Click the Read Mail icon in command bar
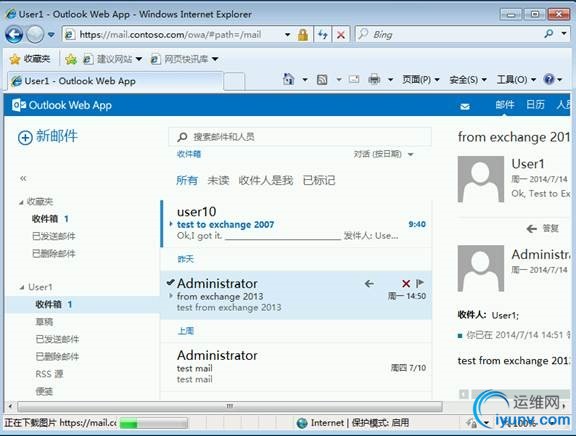This screenshot has width=576, height=436. (x=354, y=79)
